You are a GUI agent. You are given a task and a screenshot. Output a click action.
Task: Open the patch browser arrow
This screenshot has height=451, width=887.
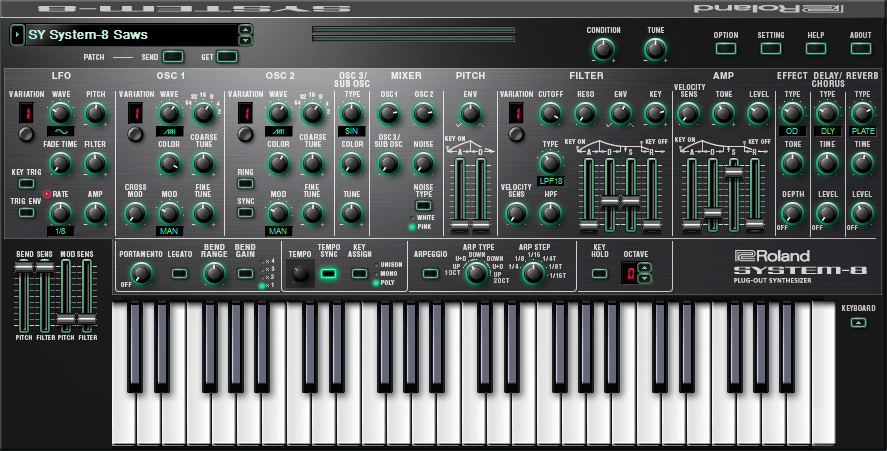pyautogui.click(x=18, y=35)
